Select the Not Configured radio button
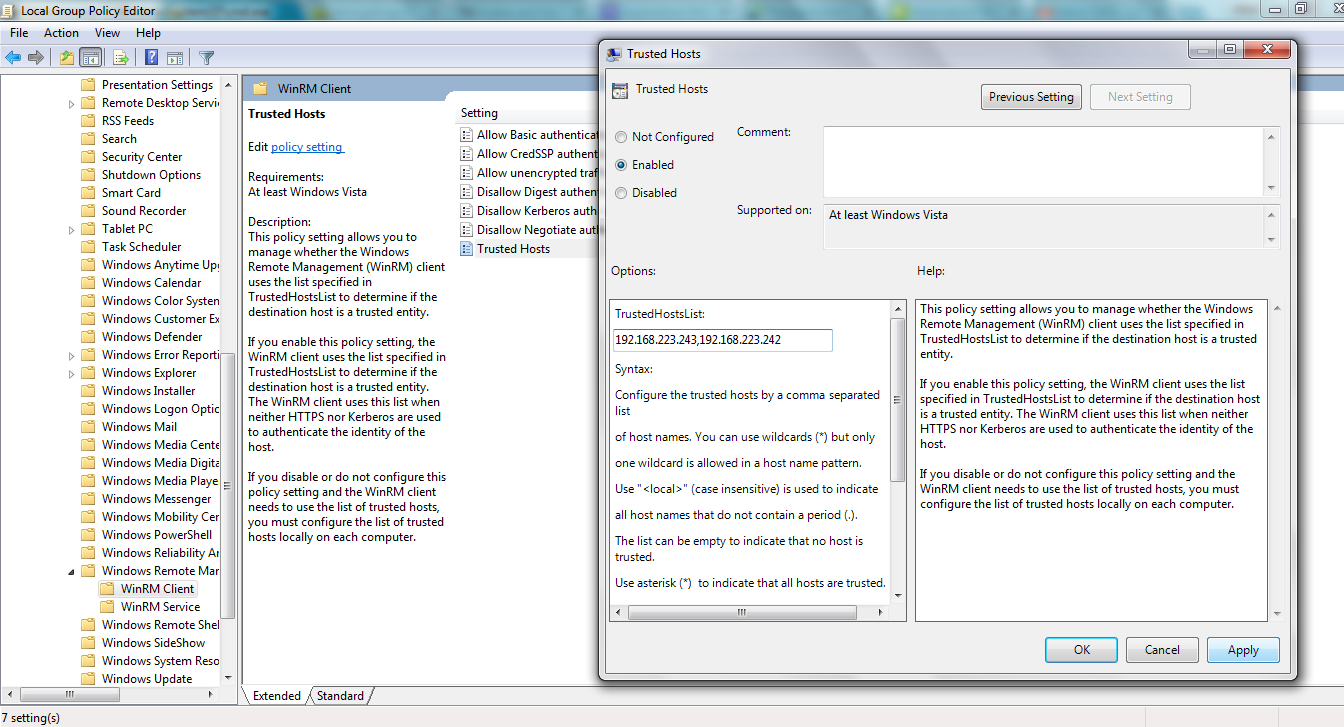1344x727 pixels. [x=622, y=137]
